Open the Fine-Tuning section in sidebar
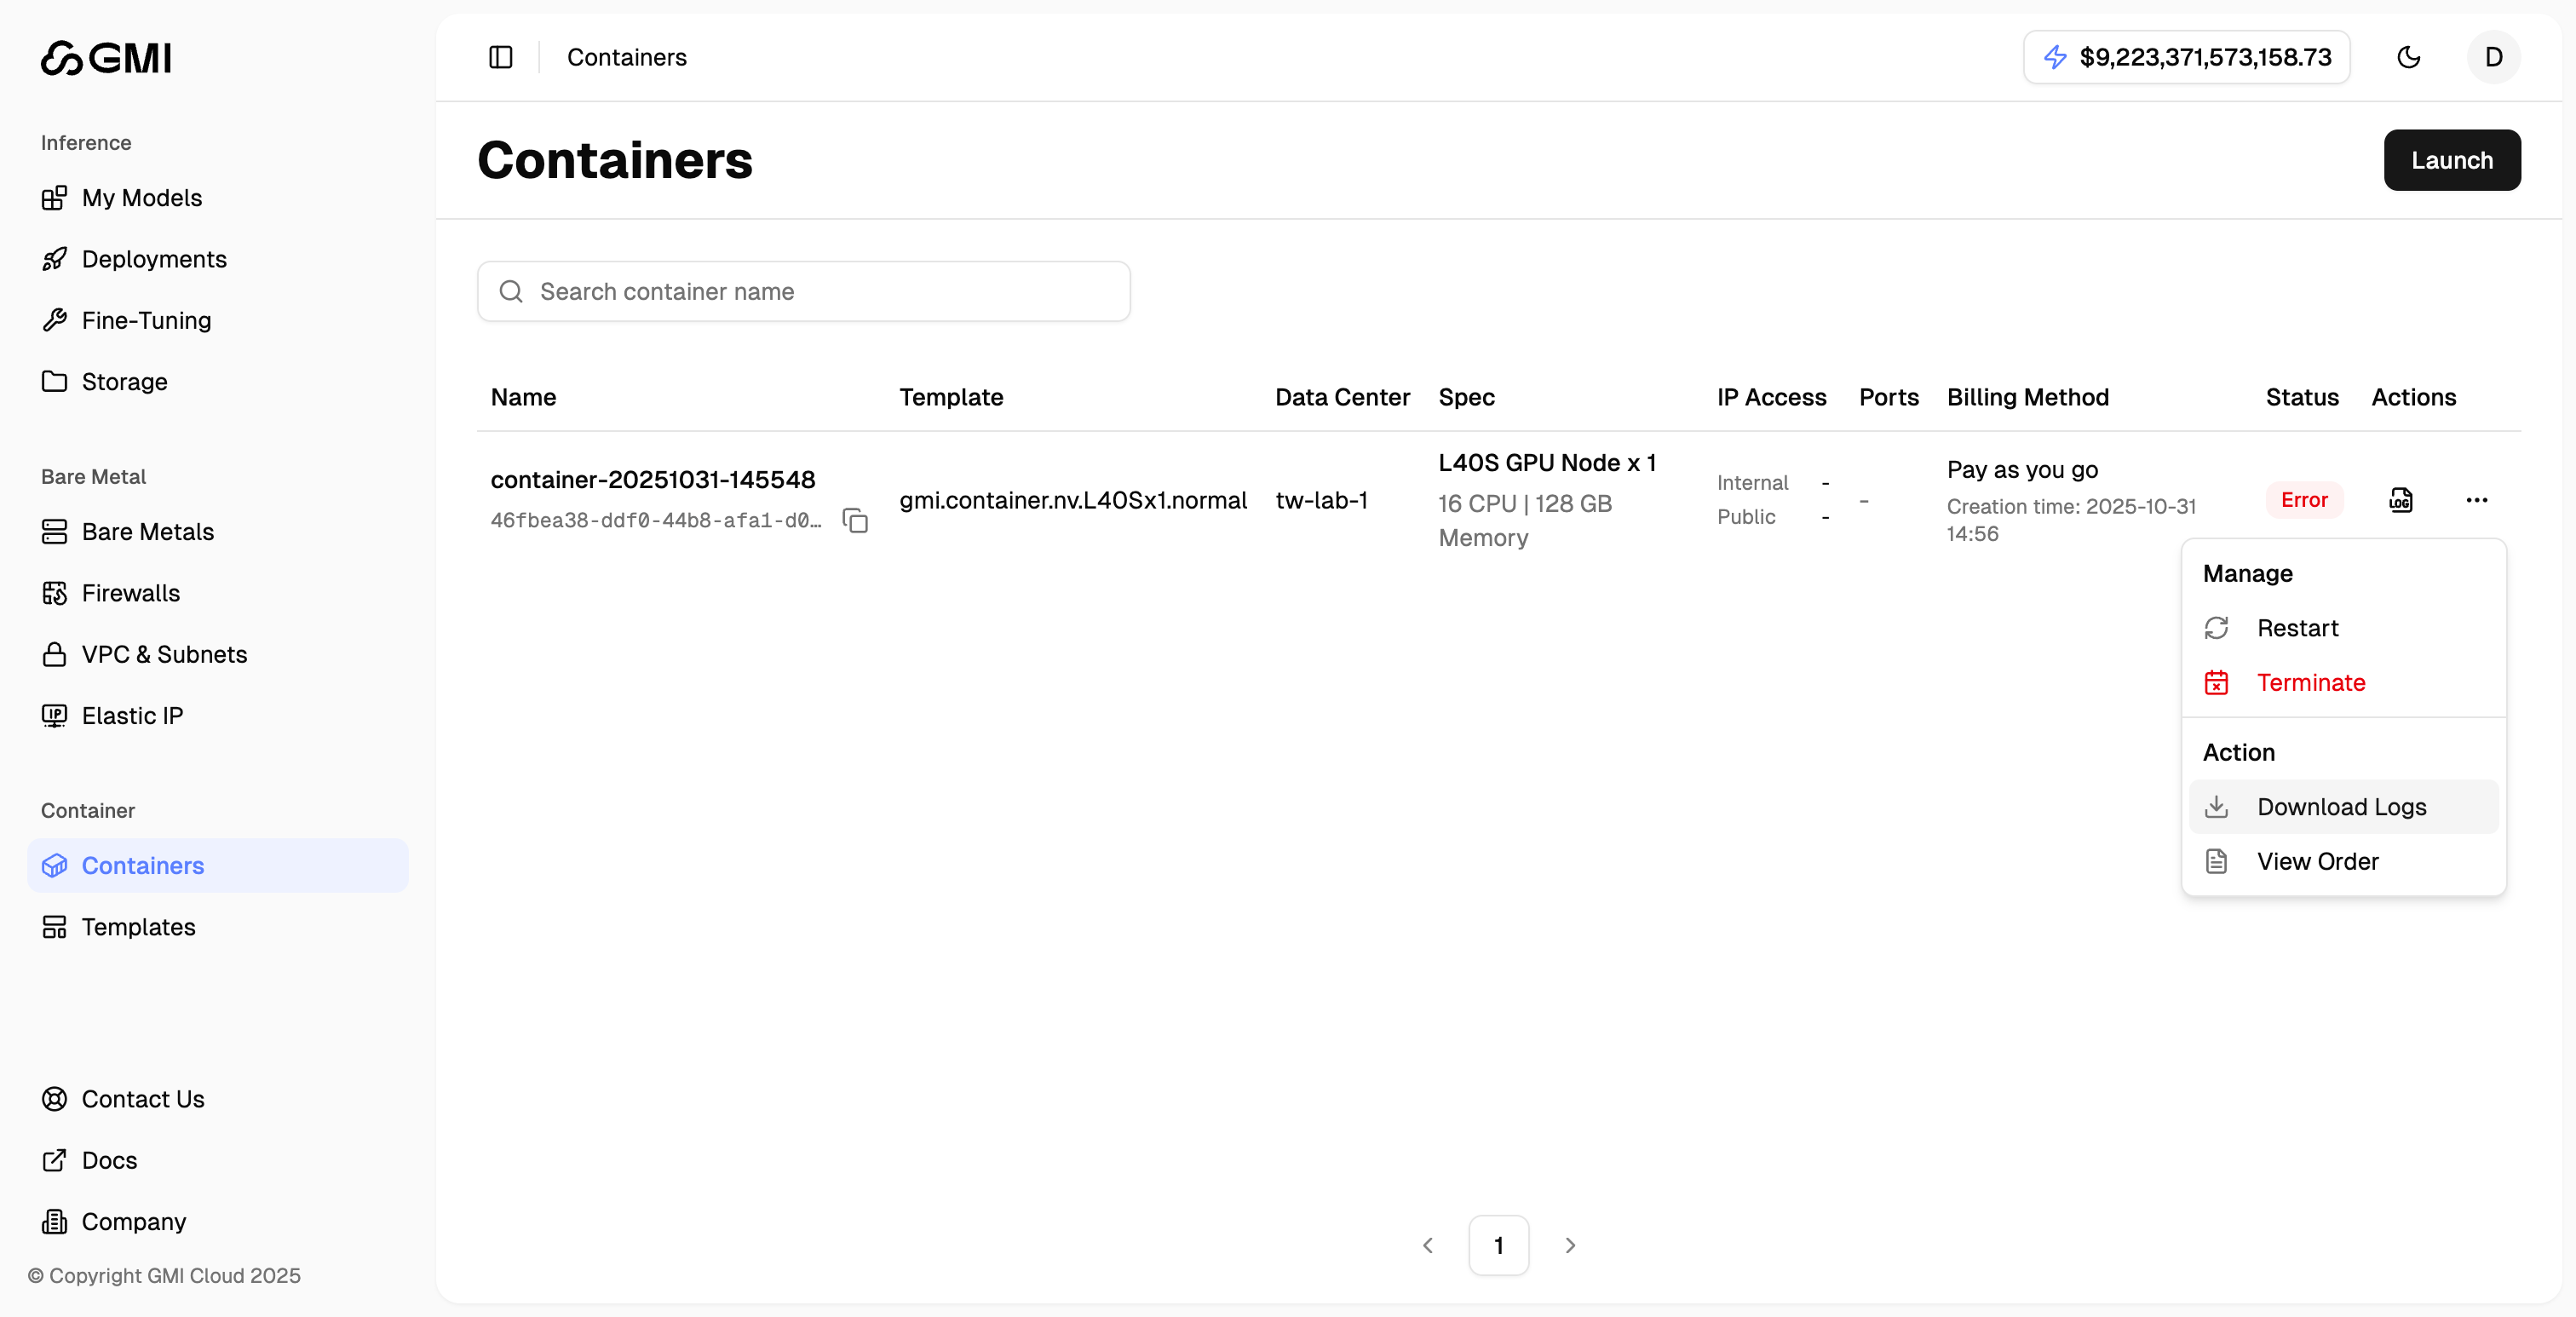Image resolution: width=2576 pixels, height=1317 pixels. [x=146, y=320]
